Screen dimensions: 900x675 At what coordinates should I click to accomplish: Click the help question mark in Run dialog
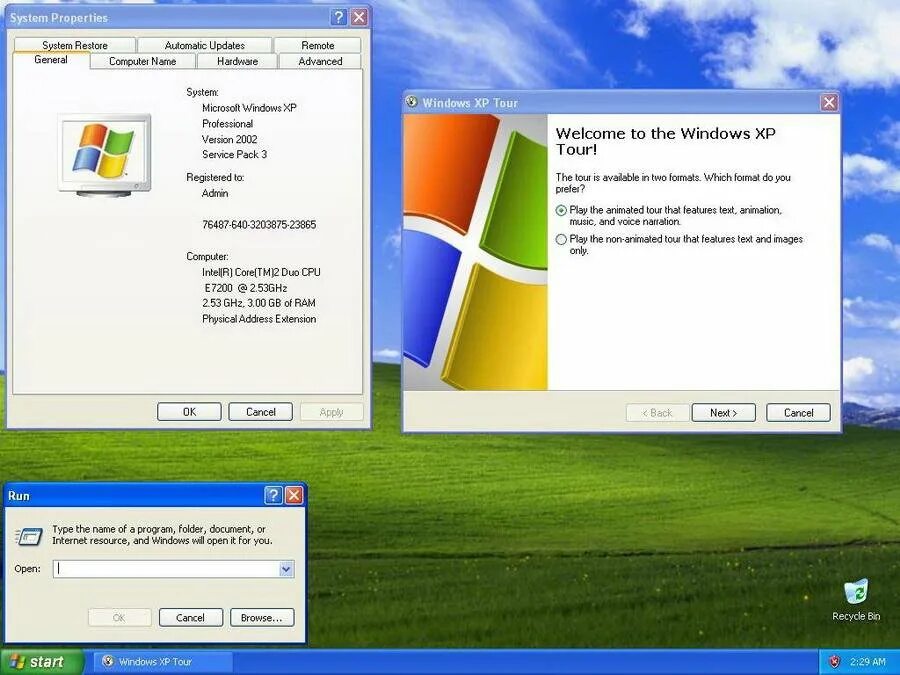[274, 495]
